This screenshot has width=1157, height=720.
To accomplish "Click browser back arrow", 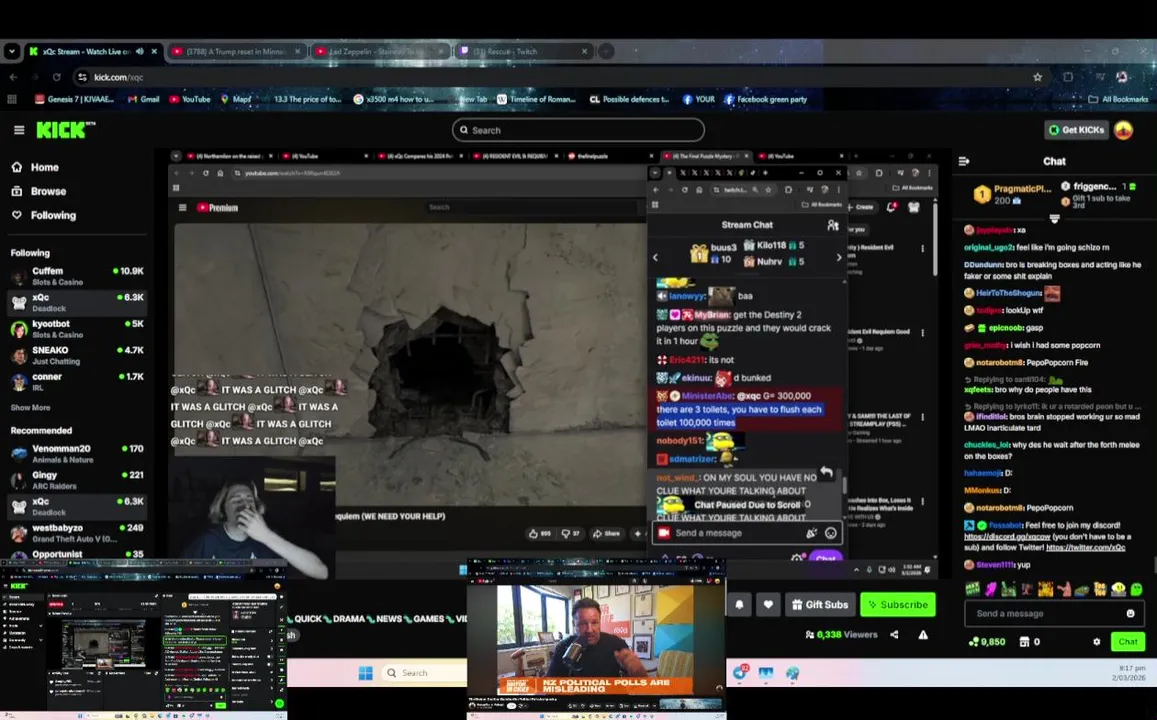I will point(13,77).
